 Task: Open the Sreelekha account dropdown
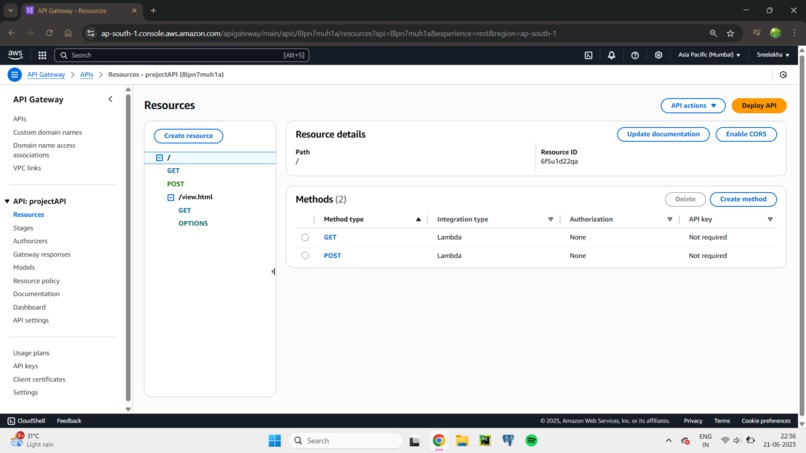773,55
